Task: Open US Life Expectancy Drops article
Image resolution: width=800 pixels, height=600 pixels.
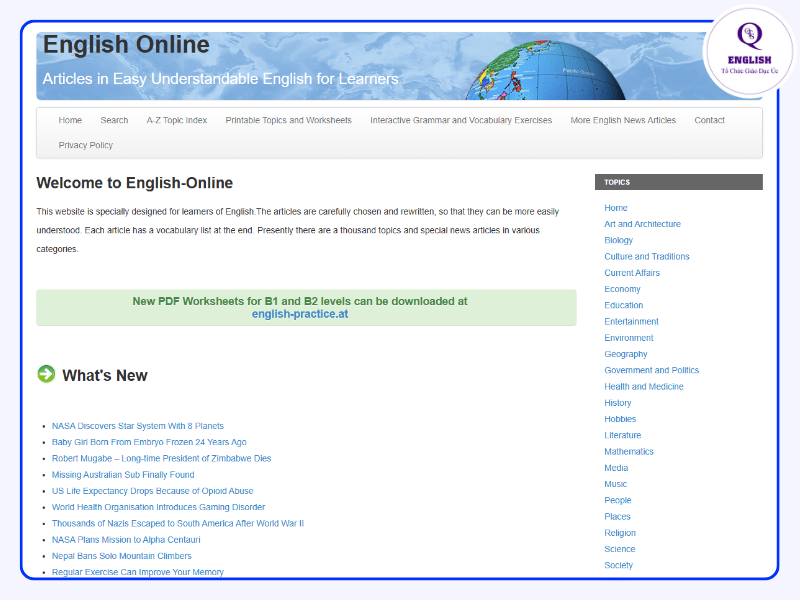Action: [x=153, y=491]
